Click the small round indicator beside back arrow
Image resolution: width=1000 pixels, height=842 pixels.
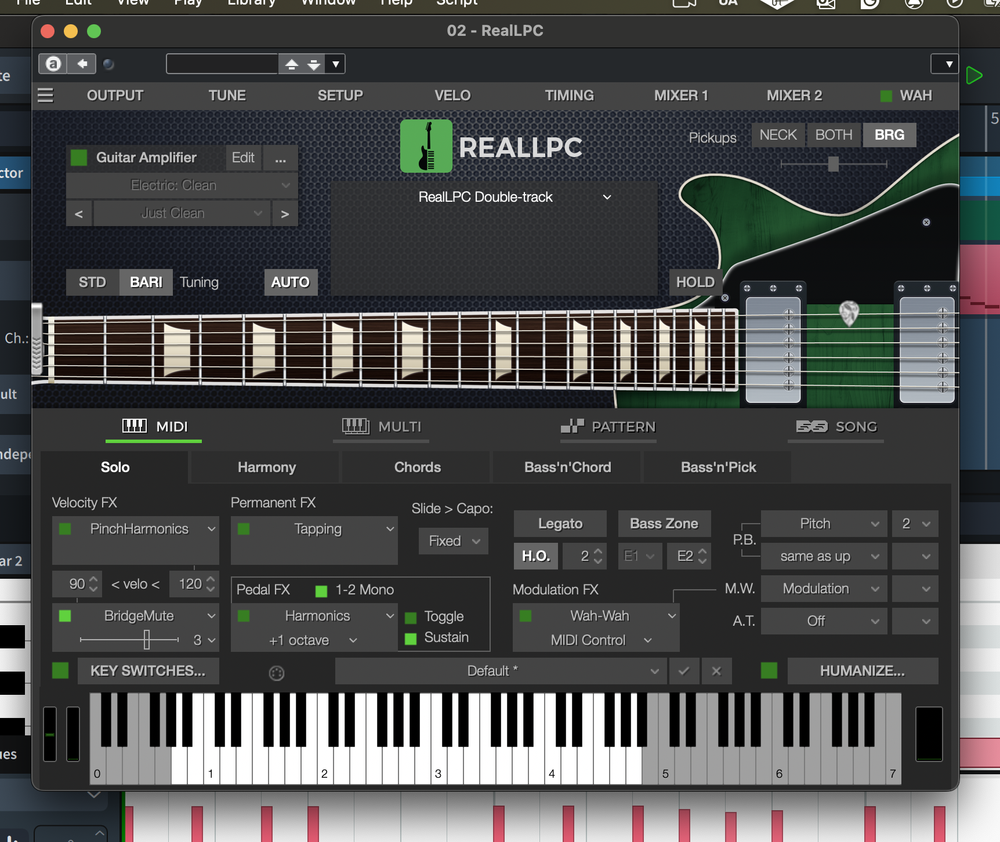click(x=108, y=64)
